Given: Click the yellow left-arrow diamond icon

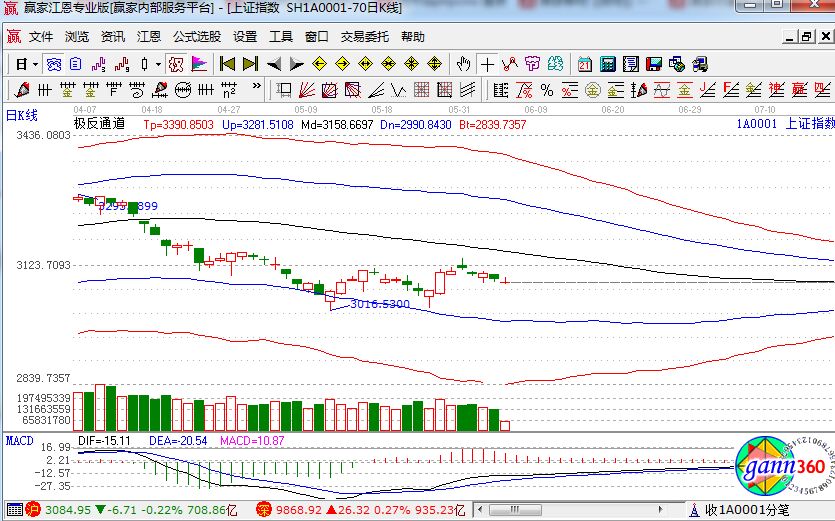Looking at the screenshot, I should [319, 64].
